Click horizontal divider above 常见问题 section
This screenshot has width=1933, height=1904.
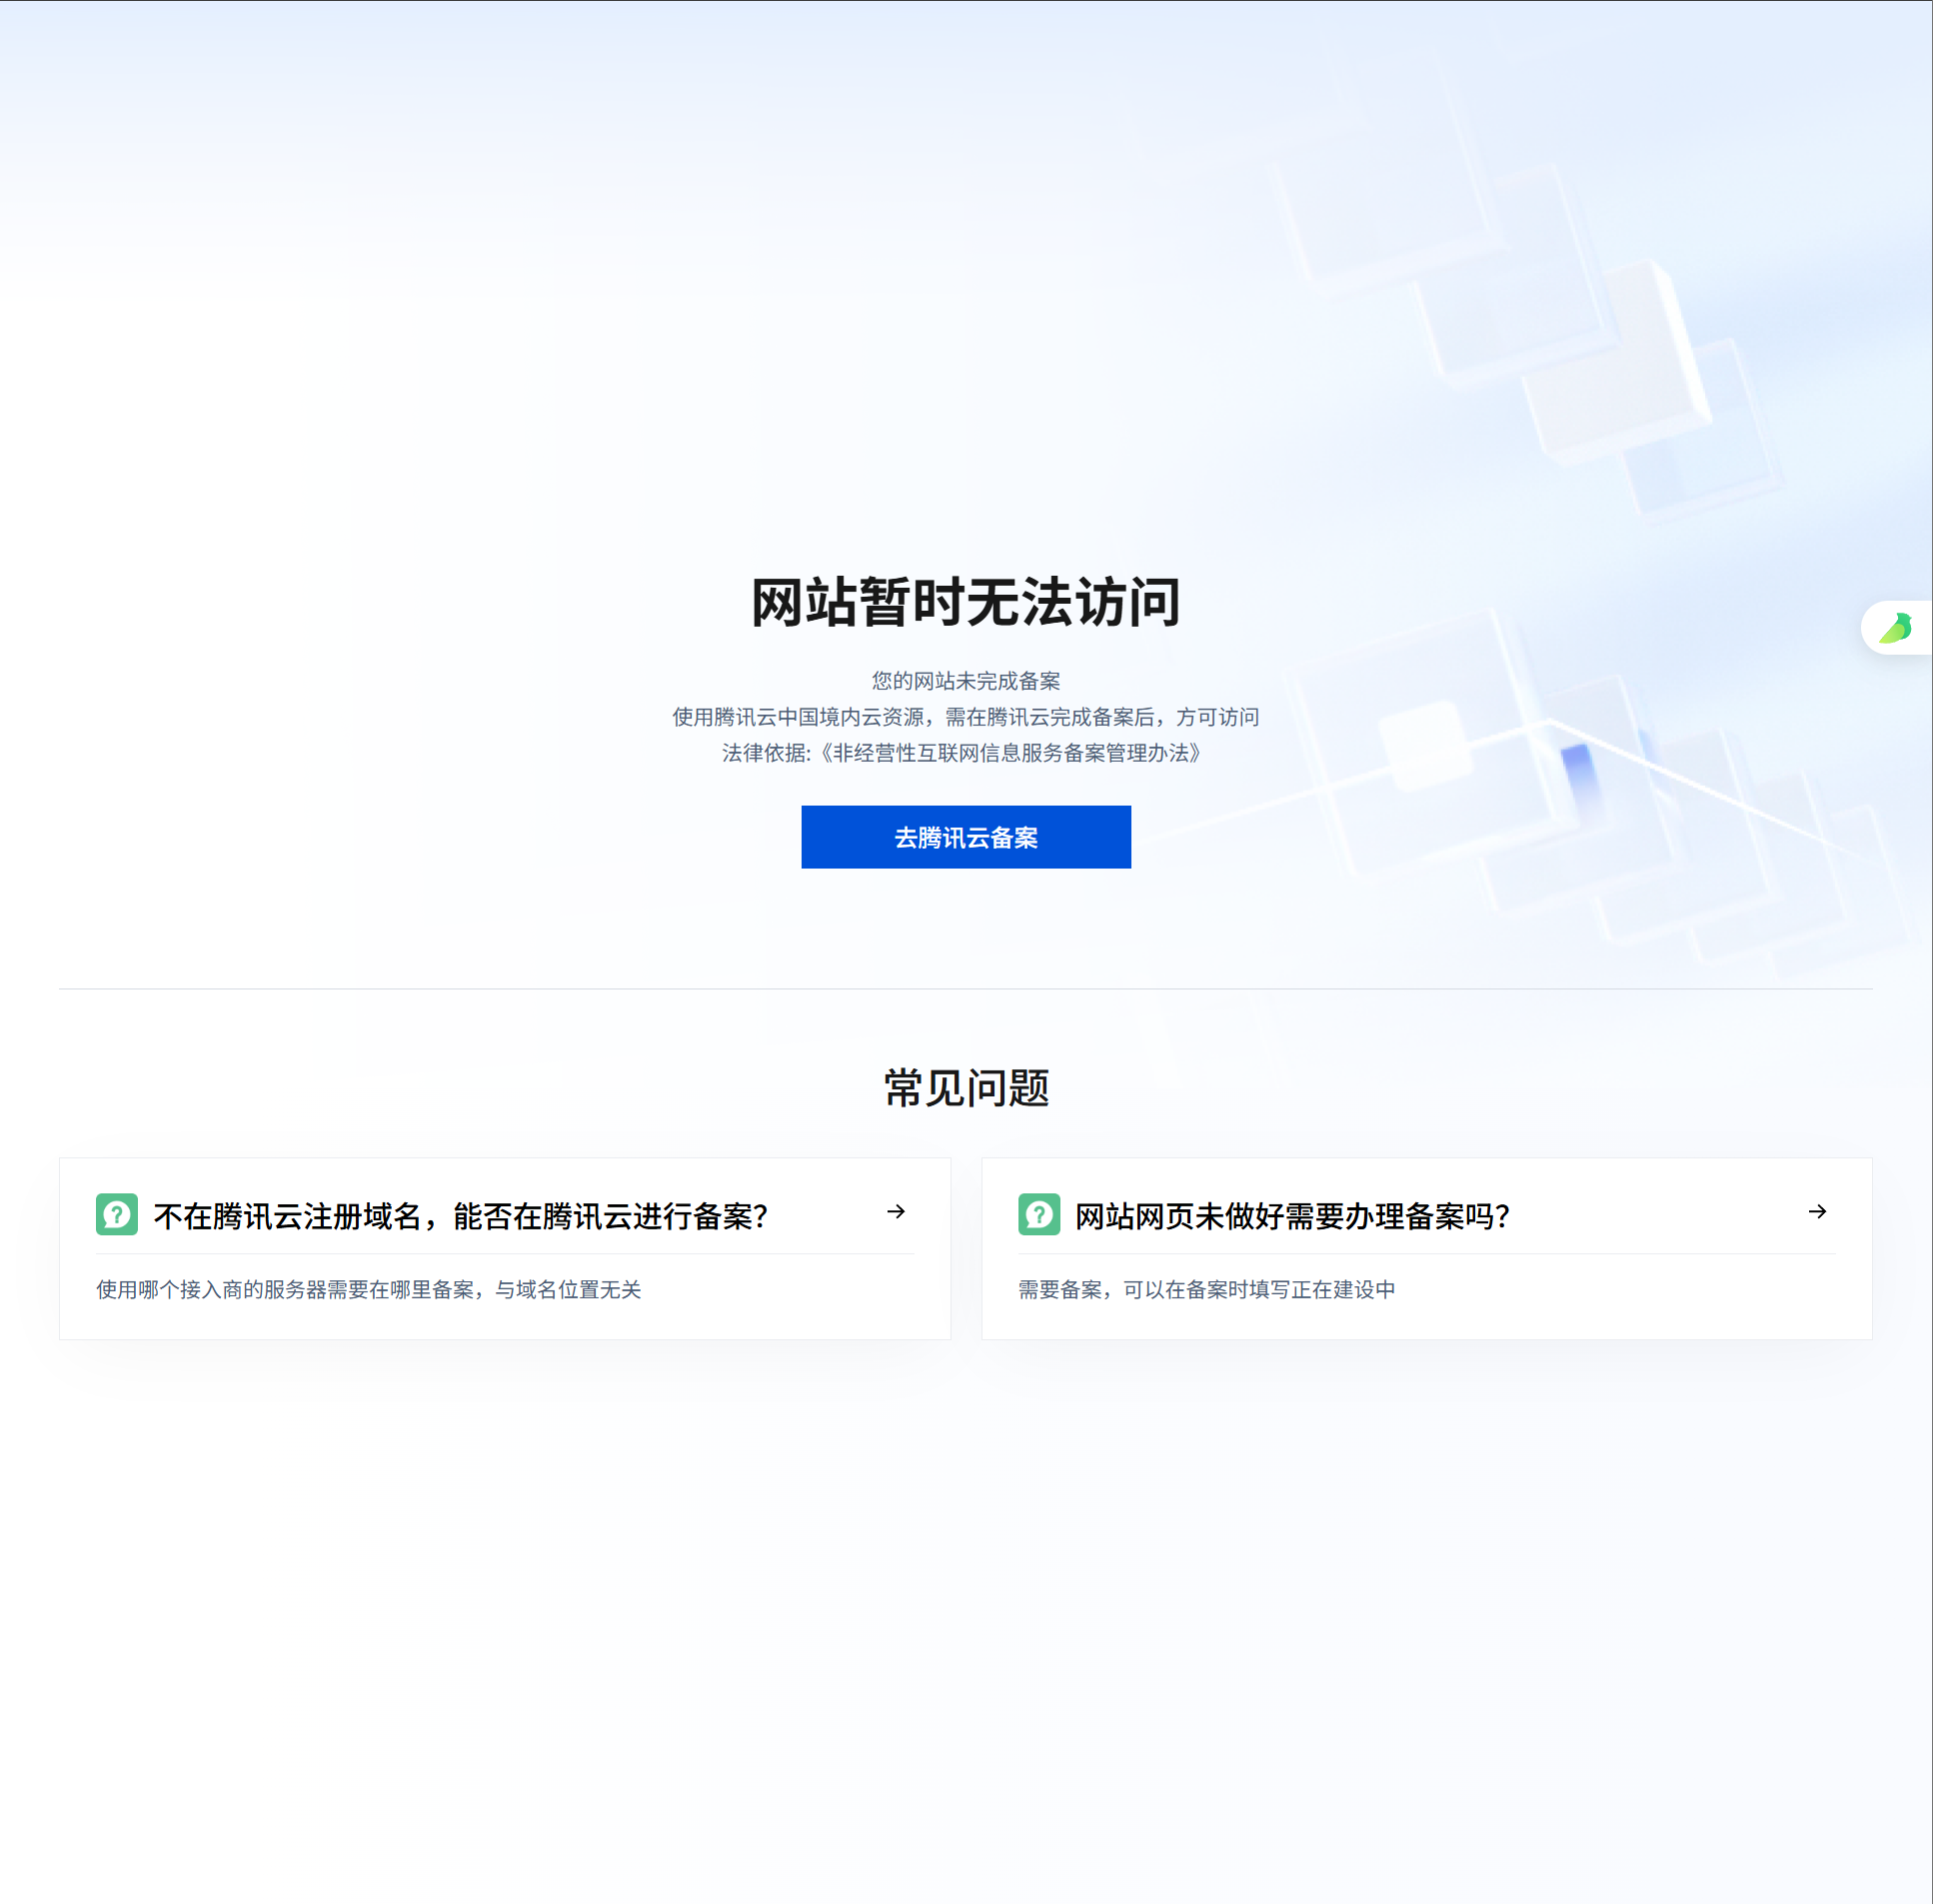click(966, 989)
